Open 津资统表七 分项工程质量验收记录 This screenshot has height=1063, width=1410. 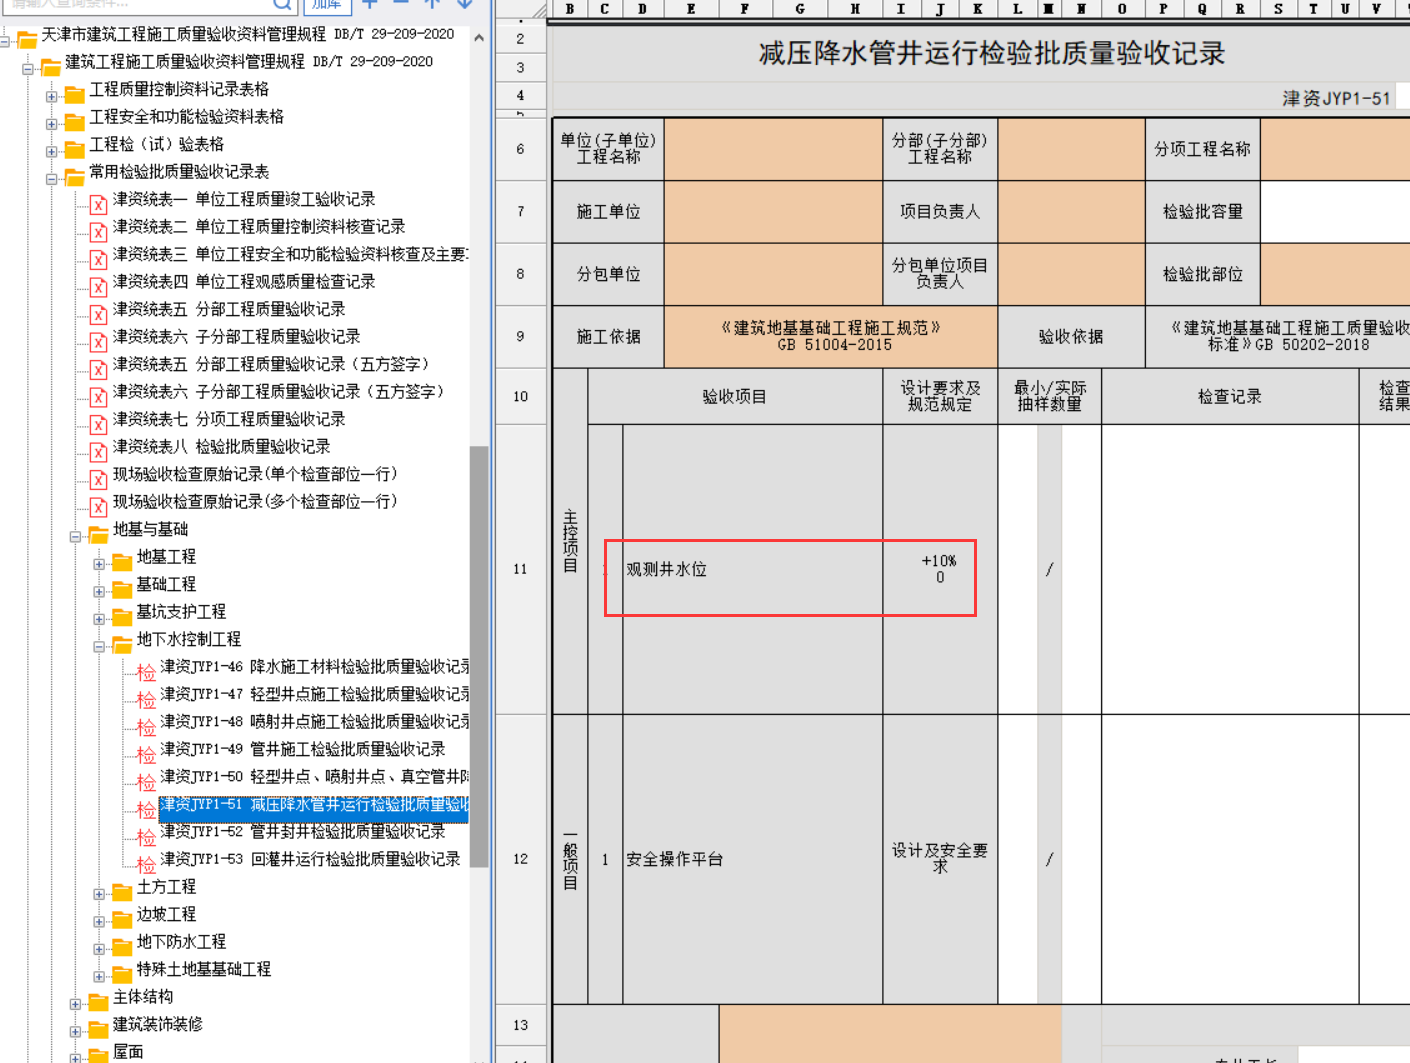229,419
